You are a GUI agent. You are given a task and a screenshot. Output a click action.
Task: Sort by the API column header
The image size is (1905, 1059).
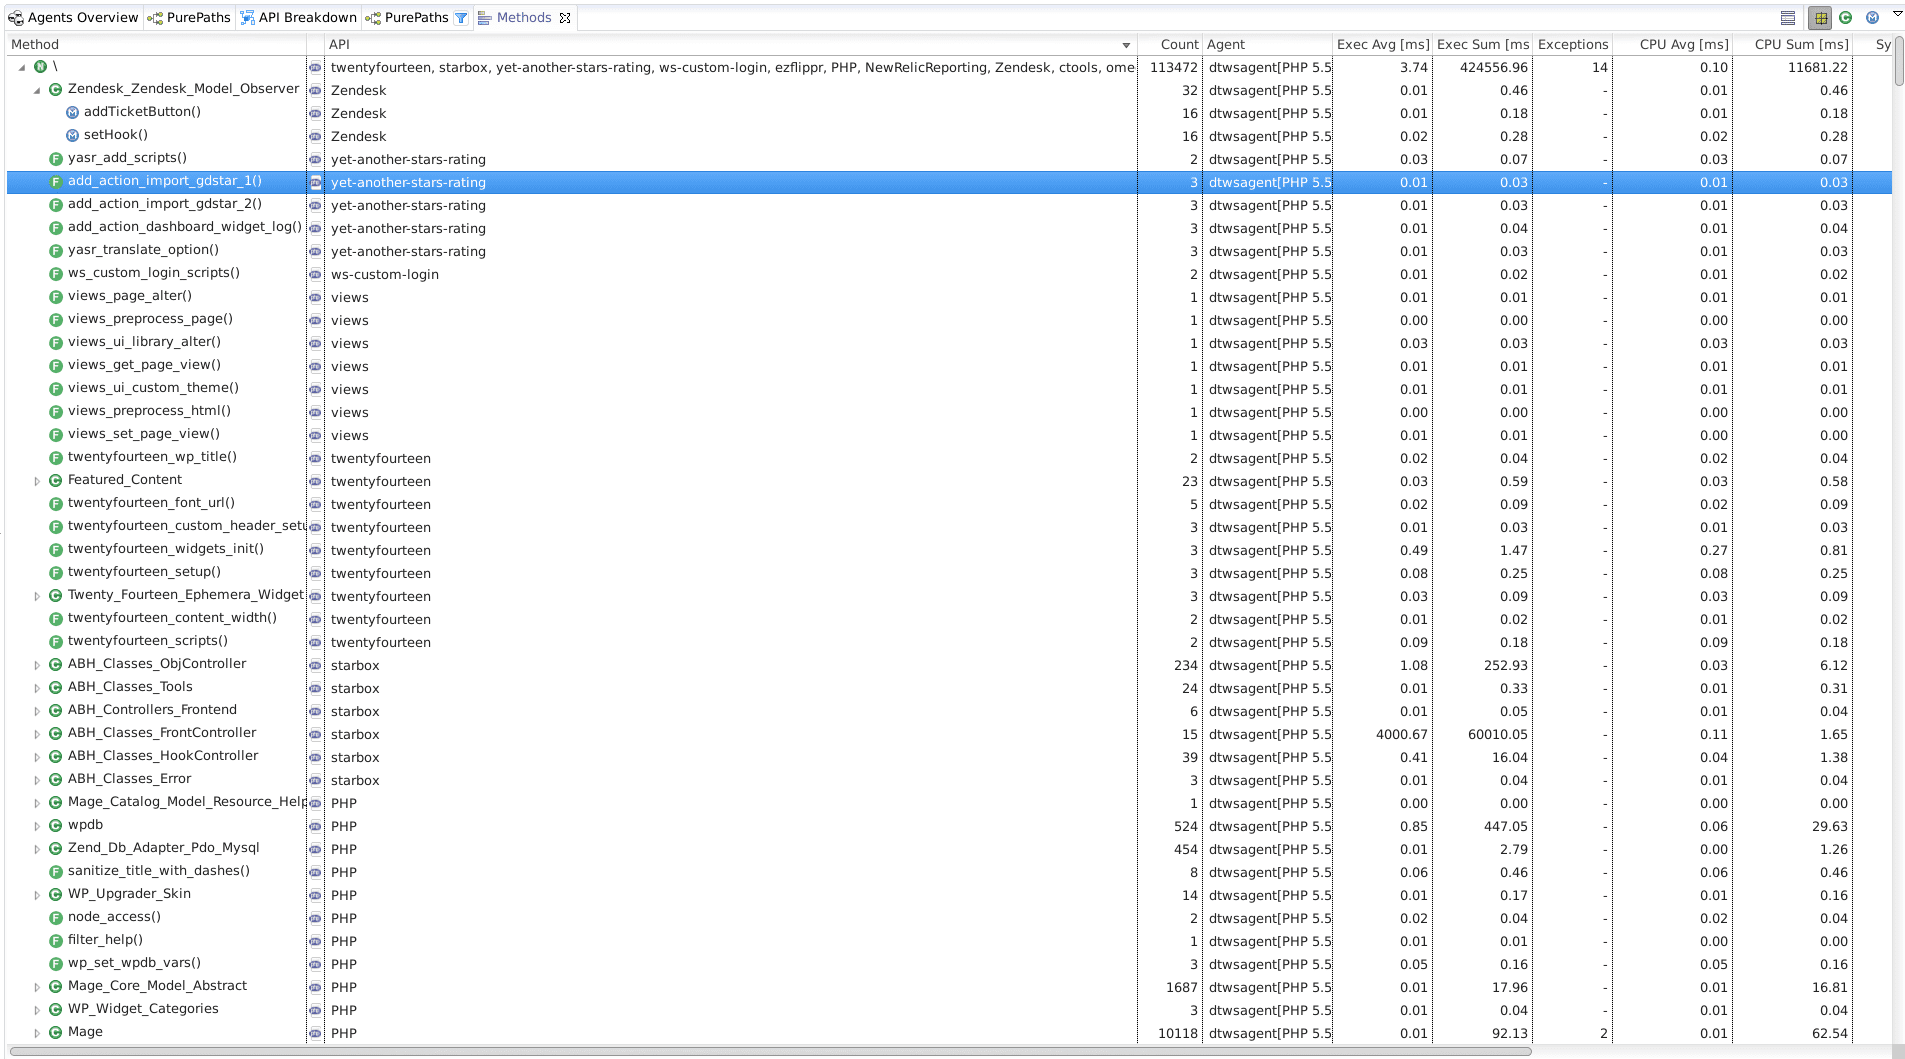coord(730,44)
